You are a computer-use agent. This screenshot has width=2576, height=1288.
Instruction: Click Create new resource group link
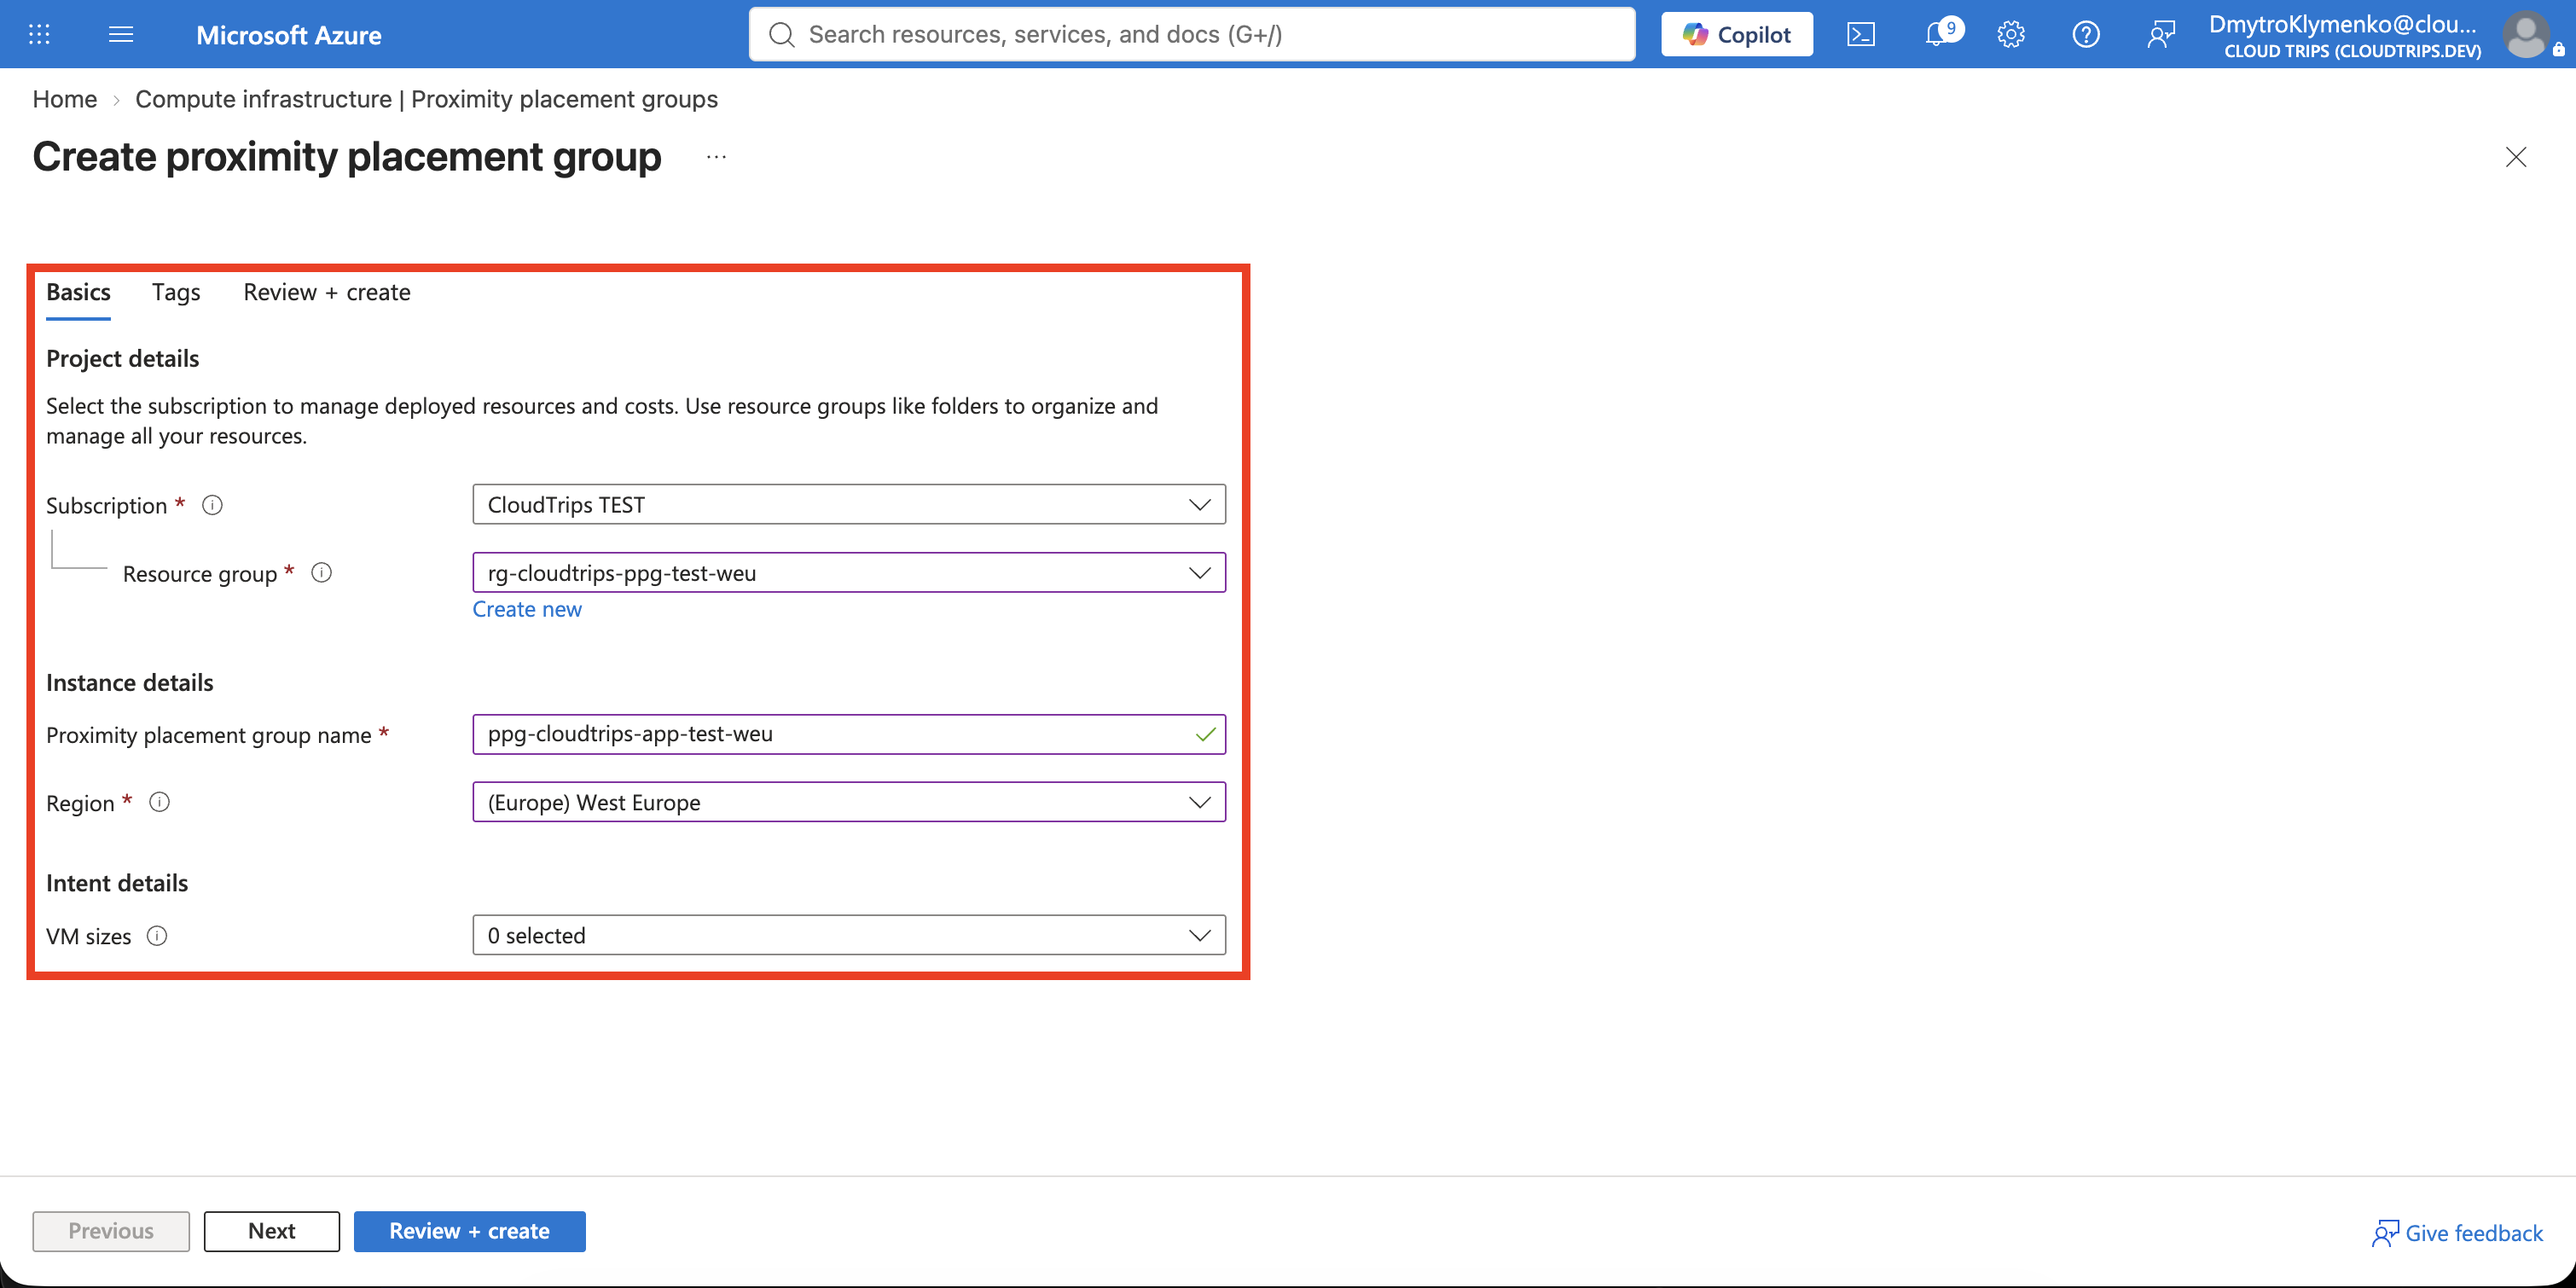[x=527, y=609]
